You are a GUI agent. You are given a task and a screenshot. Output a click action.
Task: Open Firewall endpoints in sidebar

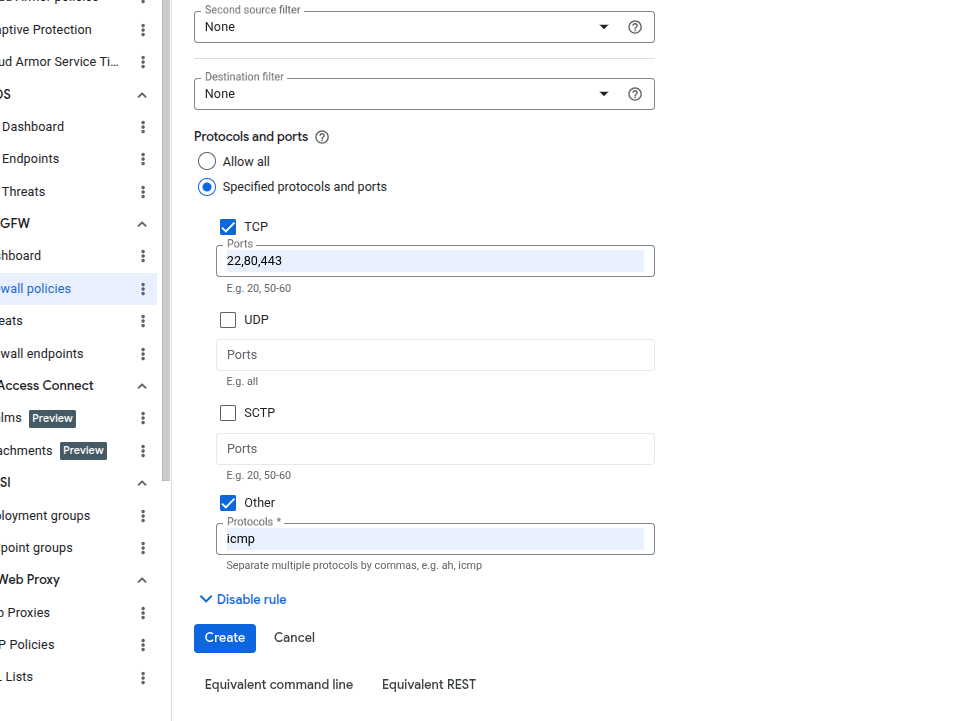[42, 354]
